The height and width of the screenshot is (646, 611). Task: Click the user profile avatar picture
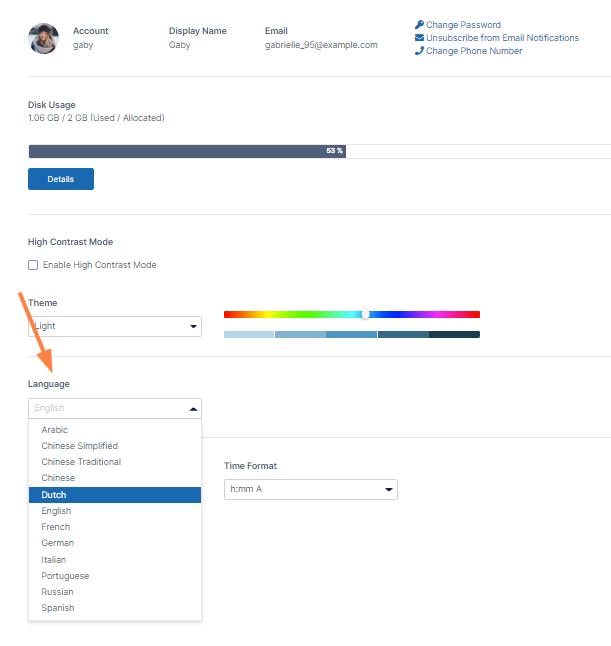click(x=44, y=38)
